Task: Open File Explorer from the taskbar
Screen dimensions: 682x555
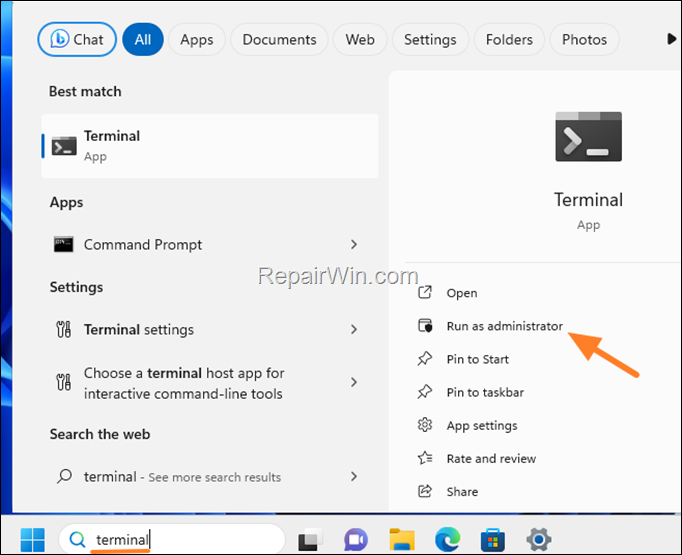Action: pyautogui.click(x=402, y=539)
